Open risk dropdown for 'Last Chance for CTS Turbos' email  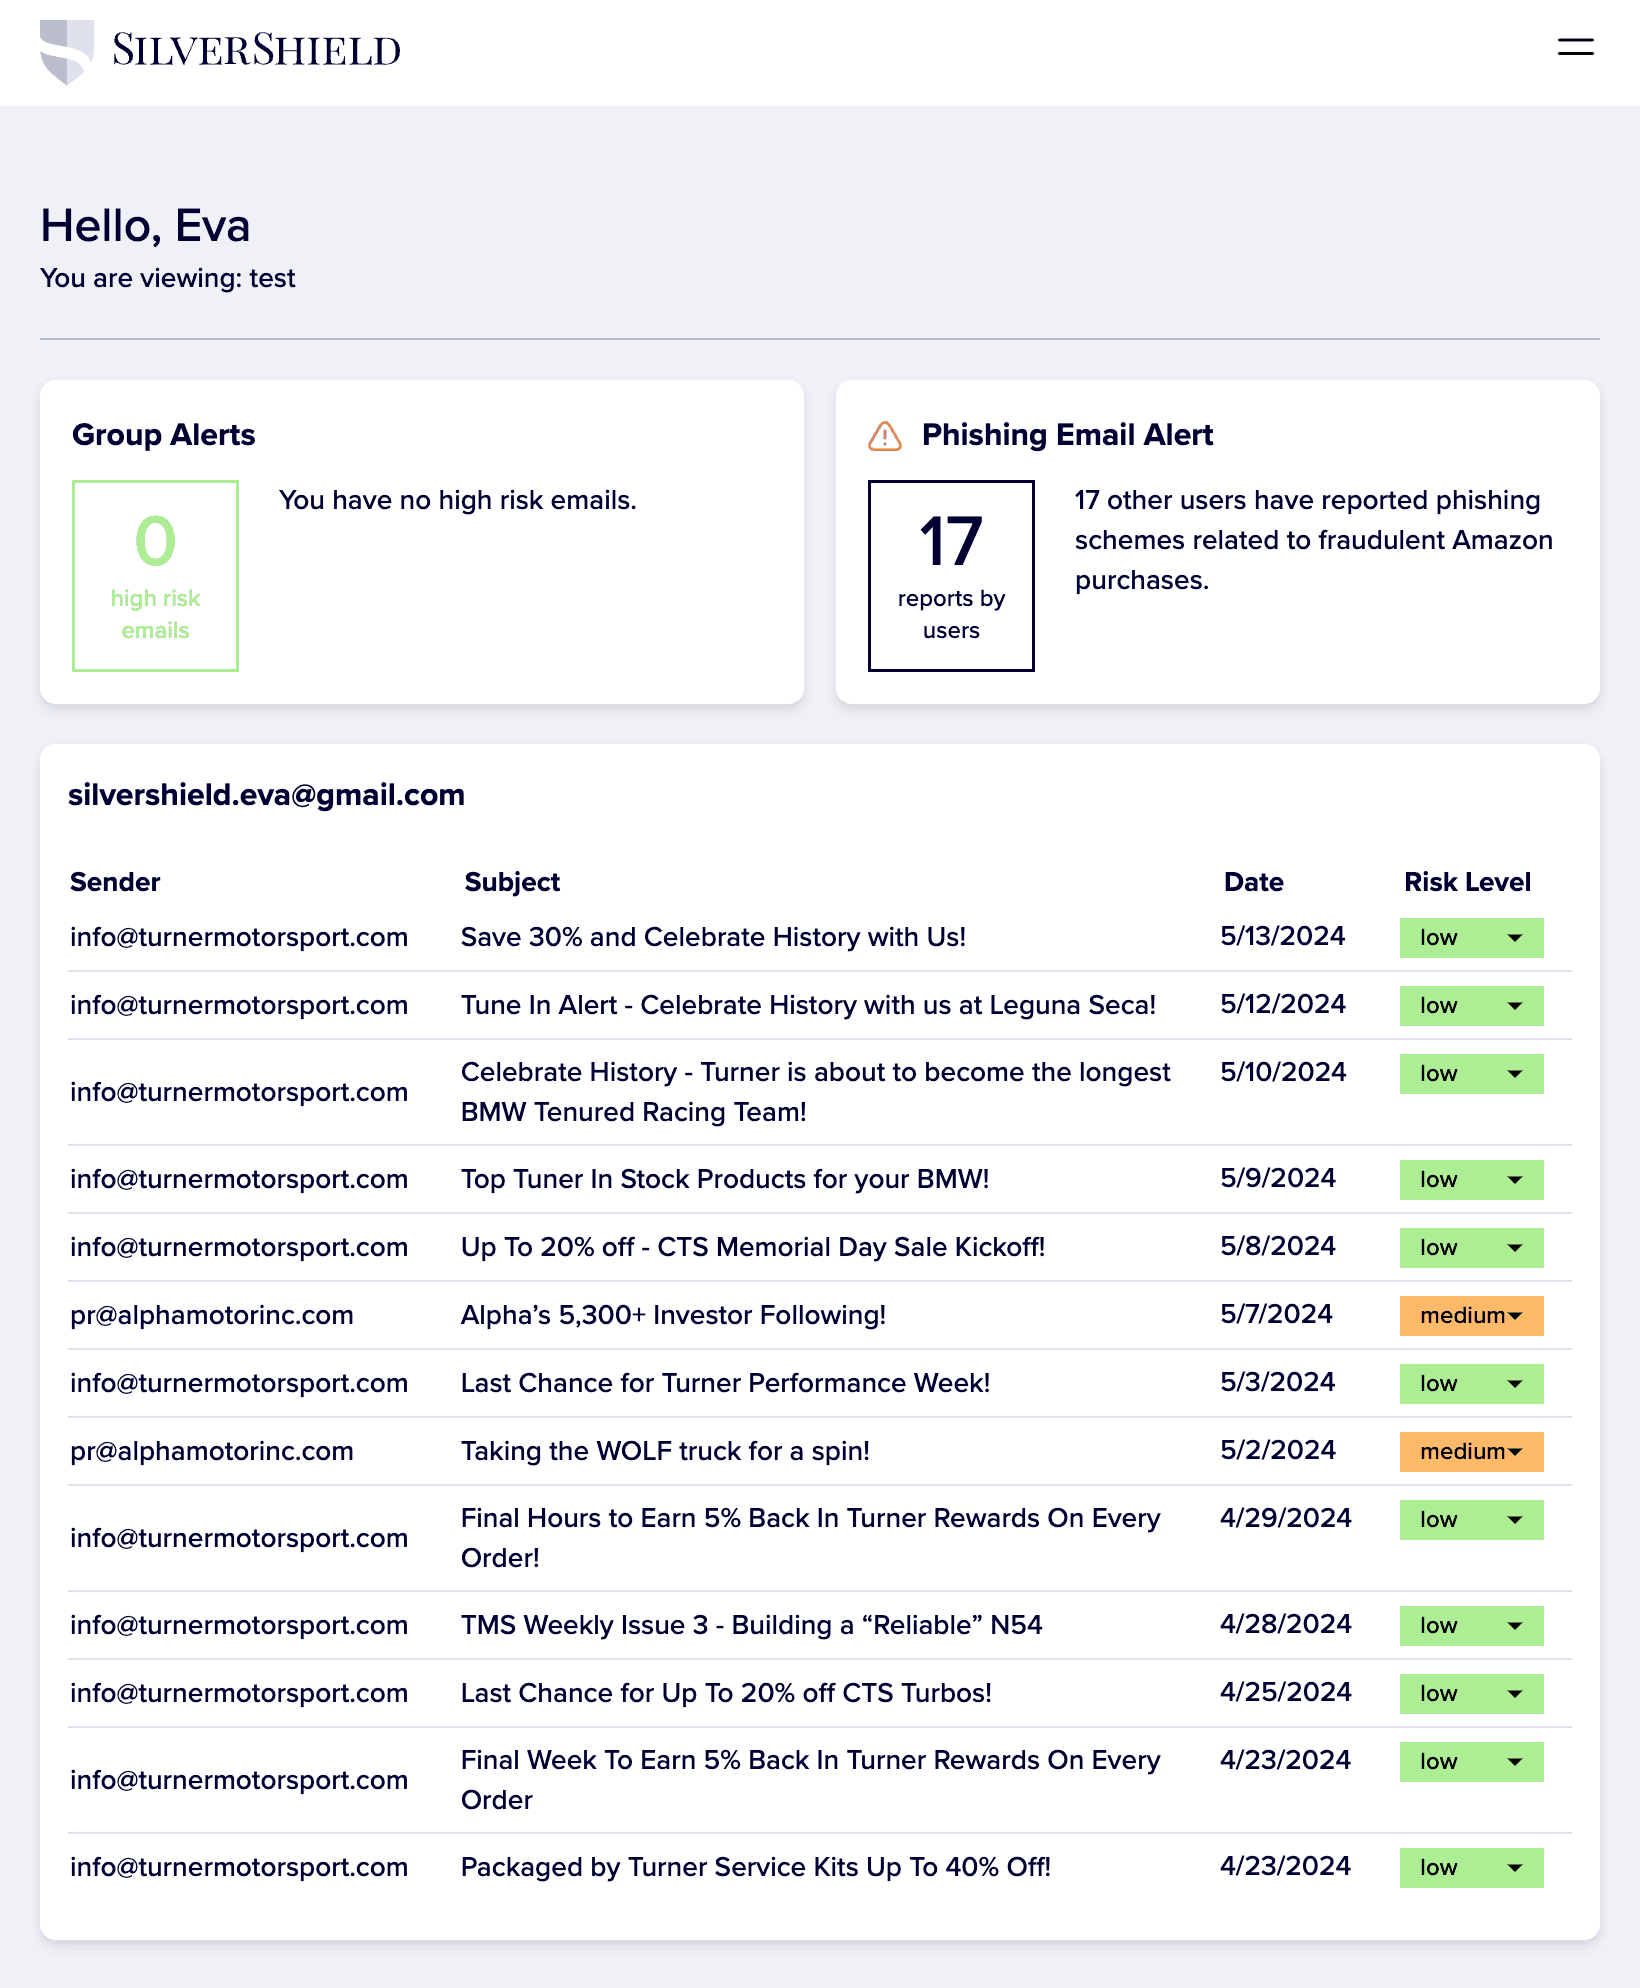(x=1471, y=1694)
